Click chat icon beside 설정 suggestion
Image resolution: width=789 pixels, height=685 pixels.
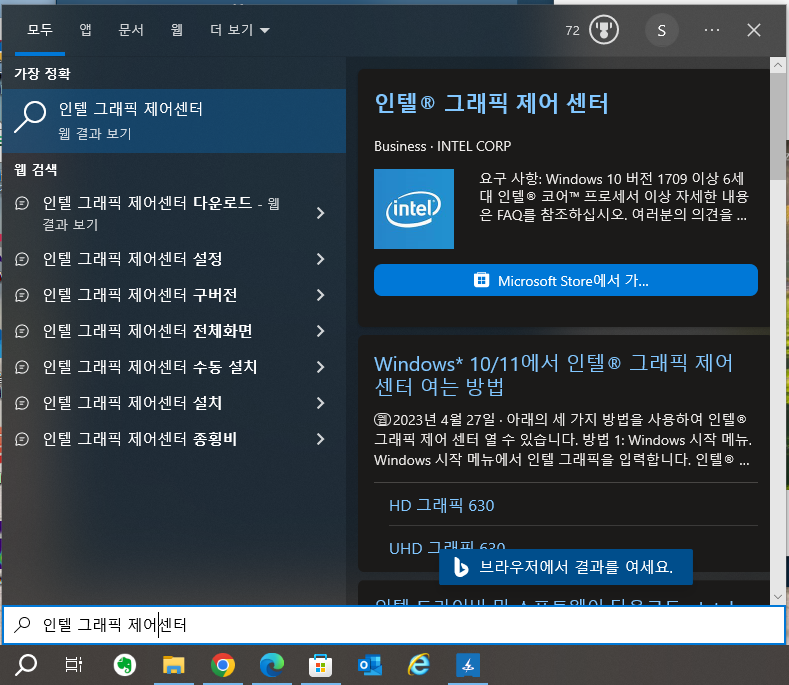click(x=22, y=259)
